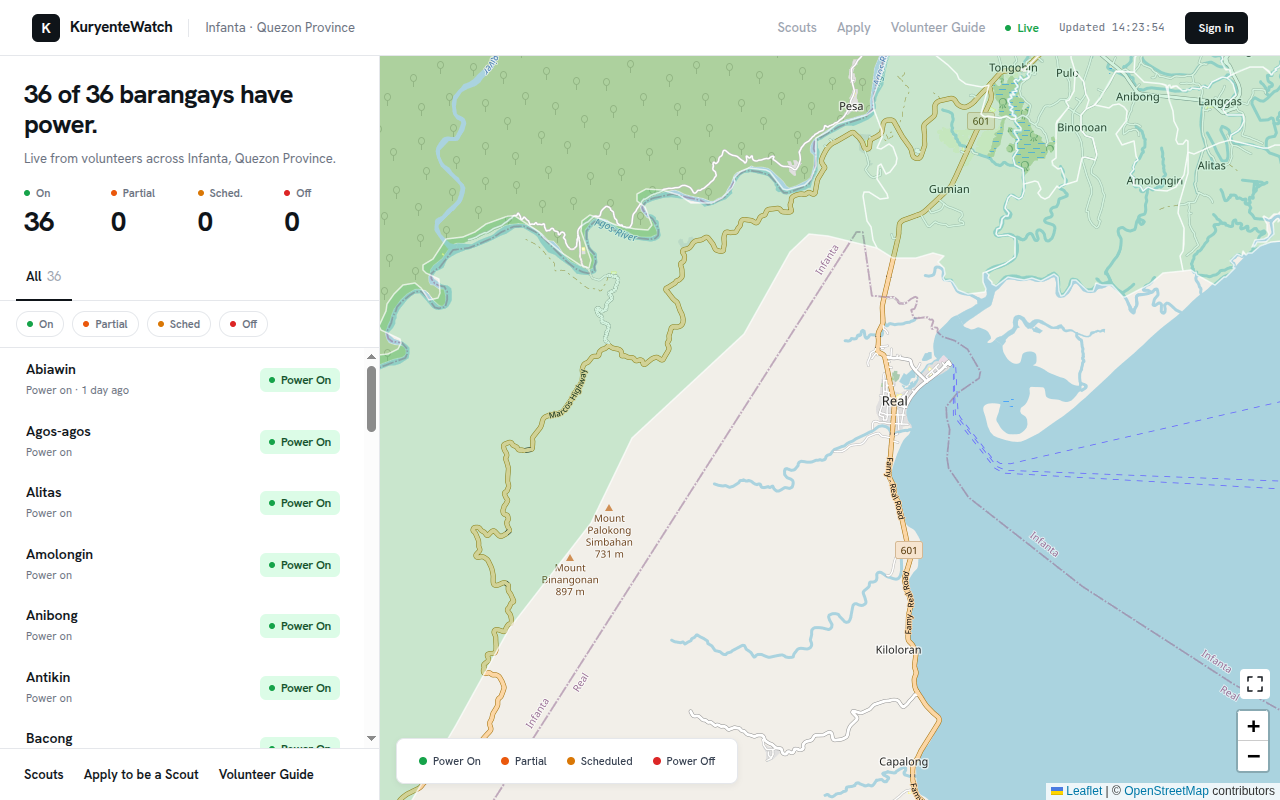Select the All 36 tab

(44, 277)
